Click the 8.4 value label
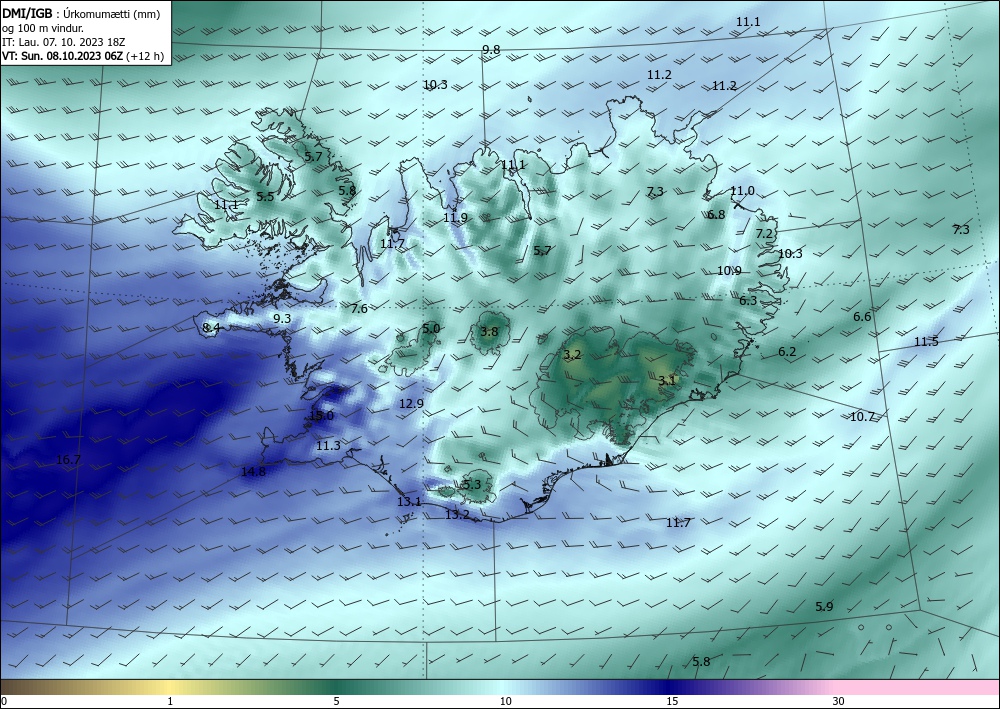The height and width of the screenshot is (709, 1000). [x=211, y=328]
